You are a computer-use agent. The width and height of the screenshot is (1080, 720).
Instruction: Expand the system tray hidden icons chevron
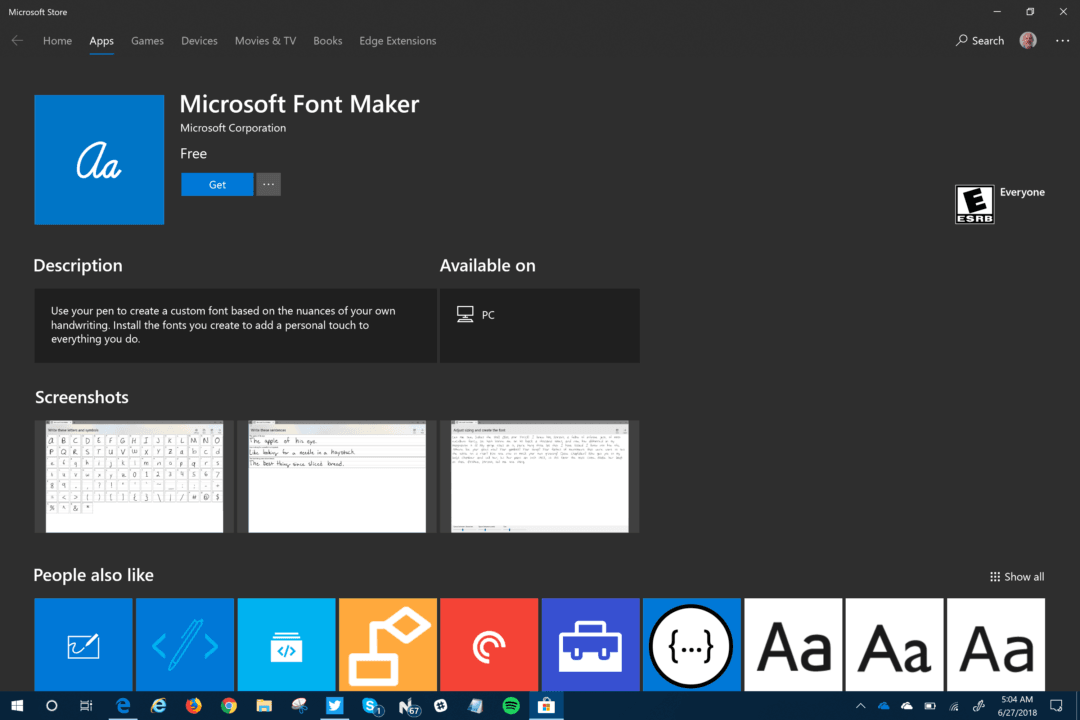click(860, 706)
